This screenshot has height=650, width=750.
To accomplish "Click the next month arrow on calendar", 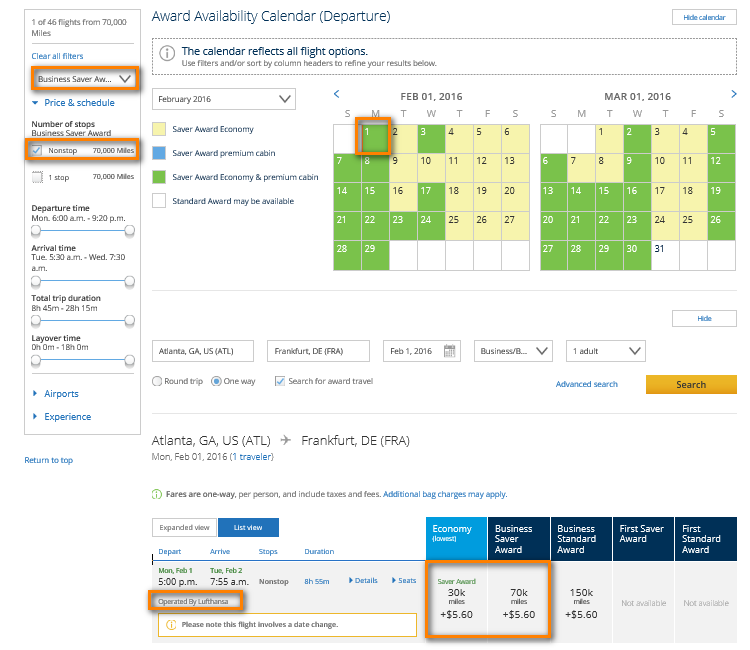I will (733, 95).
